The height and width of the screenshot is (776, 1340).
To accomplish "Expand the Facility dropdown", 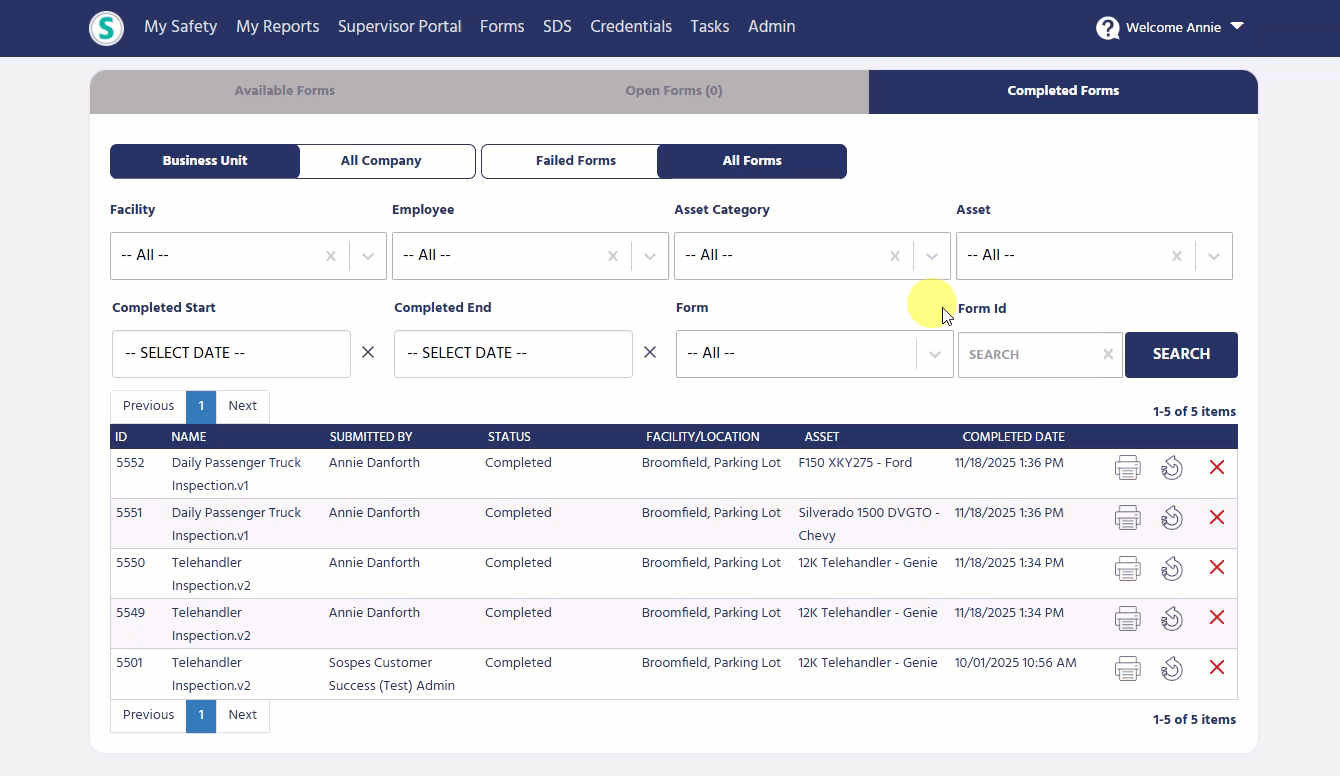I will 366,256.
